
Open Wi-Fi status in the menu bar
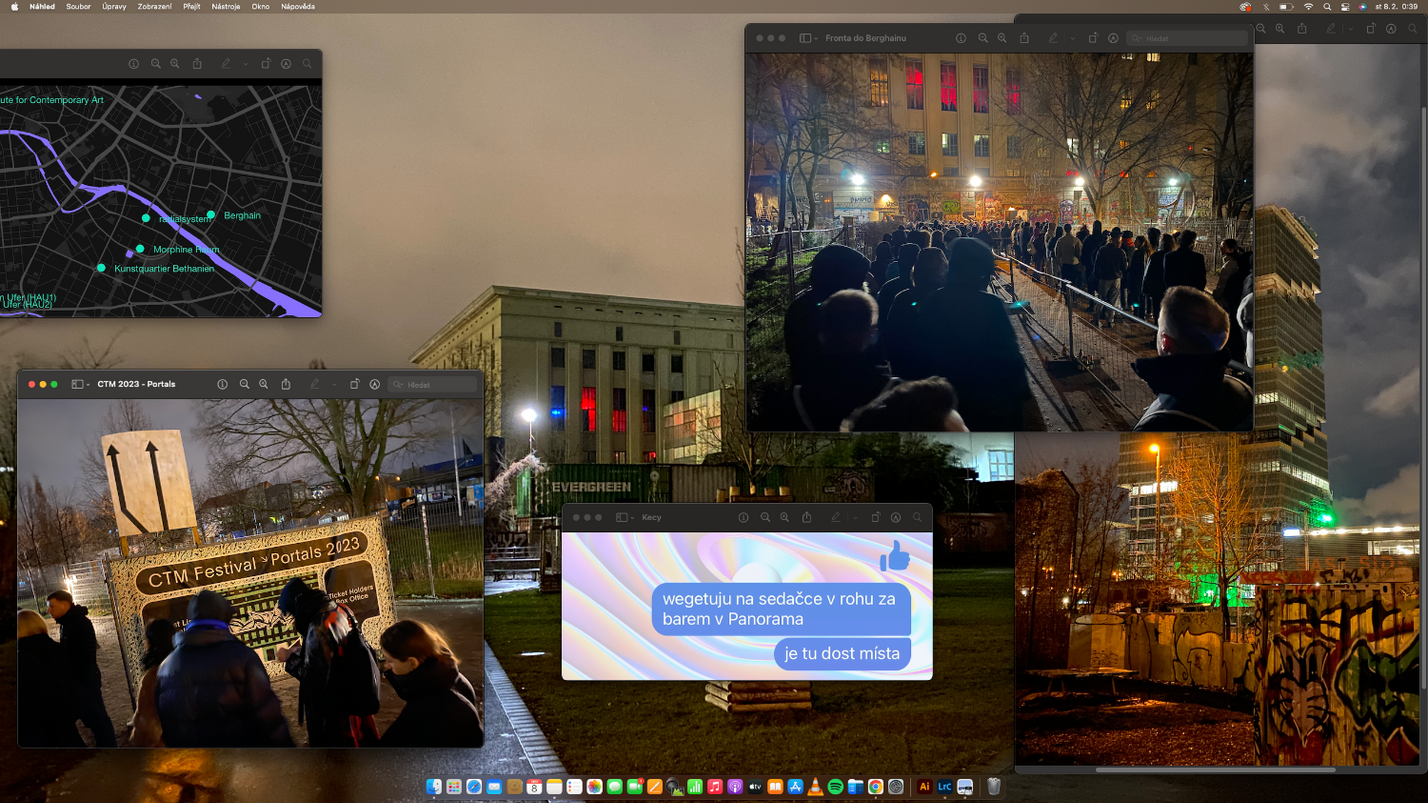click(x=1308, y=6)
